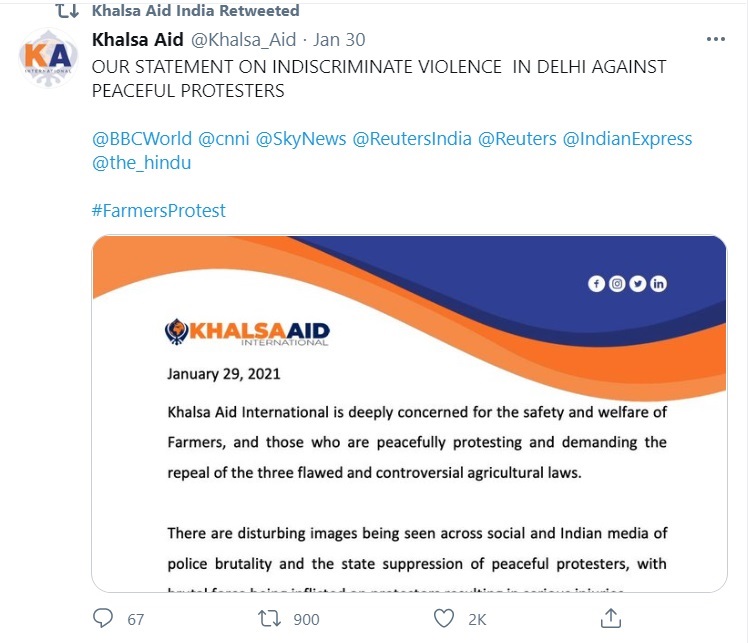Open the Jan 30 tweet timestamp
Viewport: 748px width, 643px height.
(339, 40)
